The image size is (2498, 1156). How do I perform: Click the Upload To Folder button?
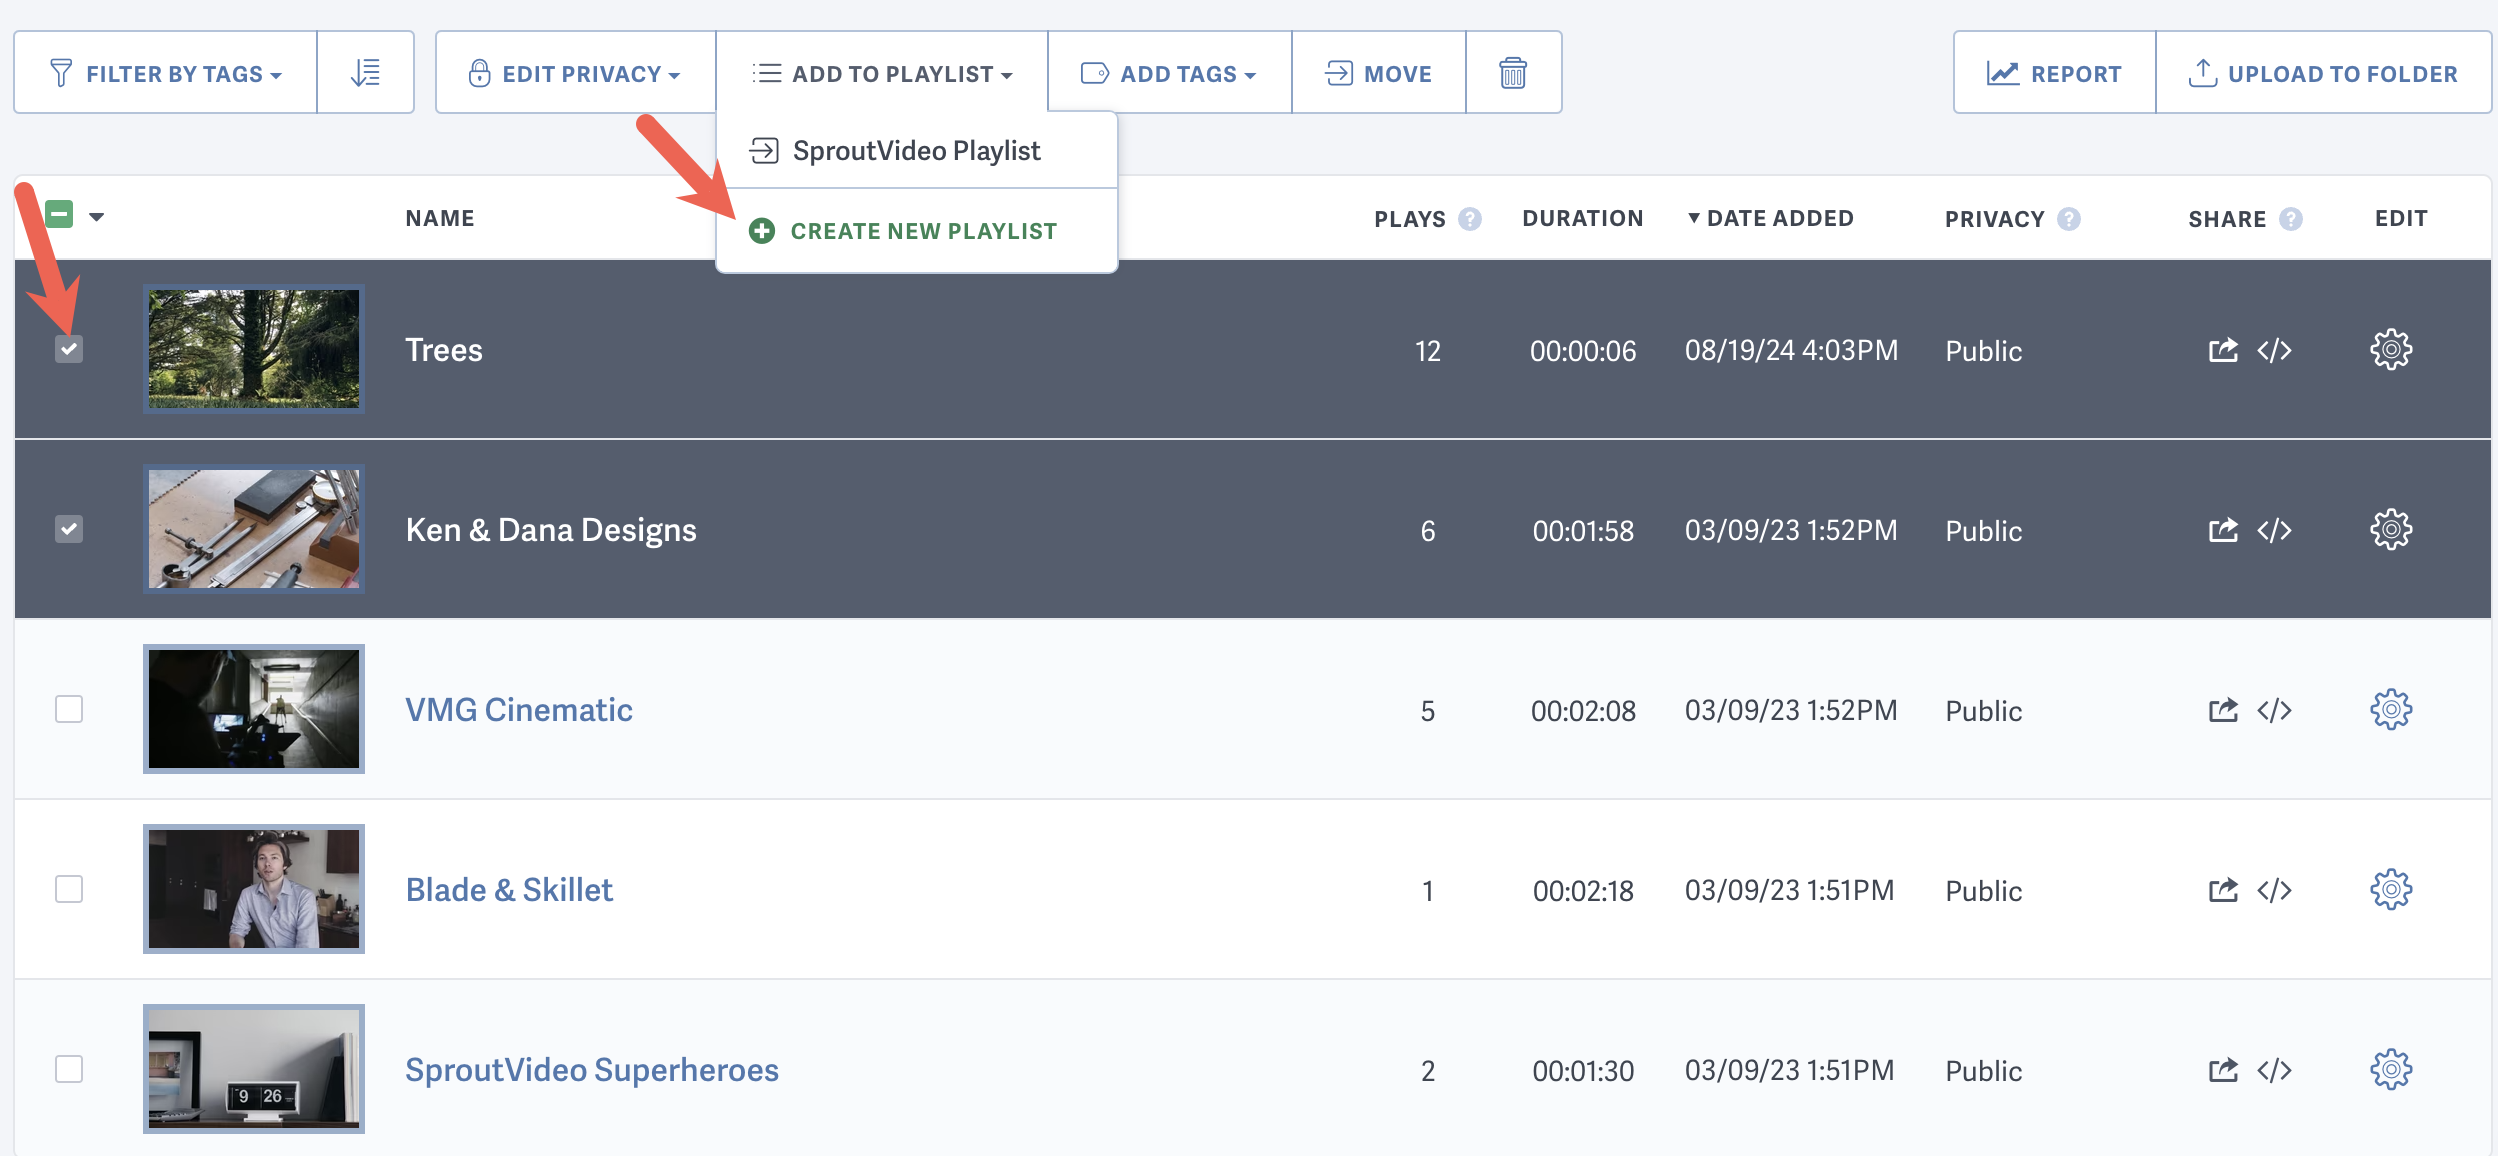[2322, 73]
